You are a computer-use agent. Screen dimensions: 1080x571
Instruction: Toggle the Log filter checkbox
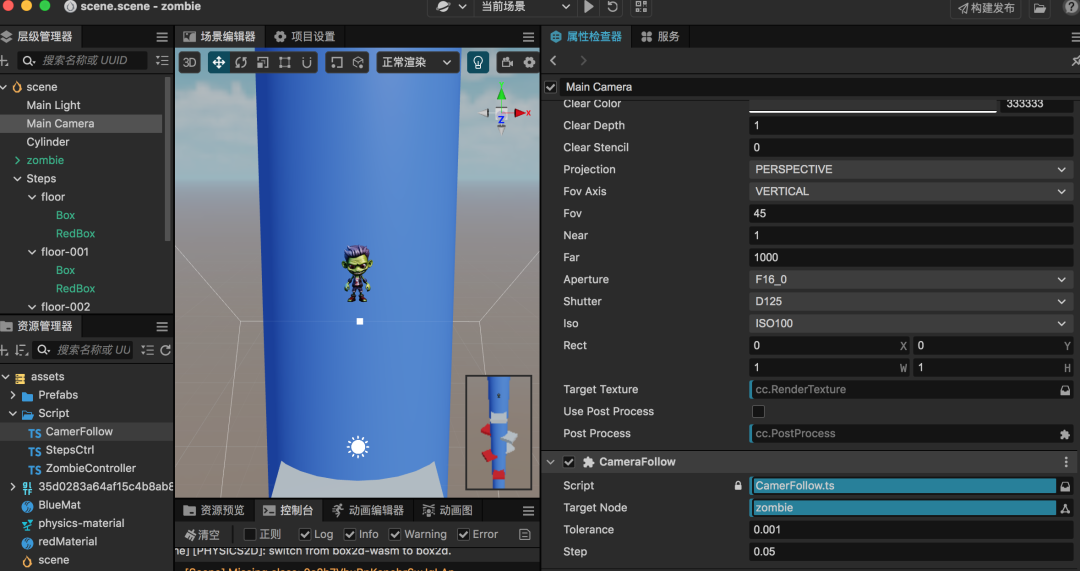point(304,534)
